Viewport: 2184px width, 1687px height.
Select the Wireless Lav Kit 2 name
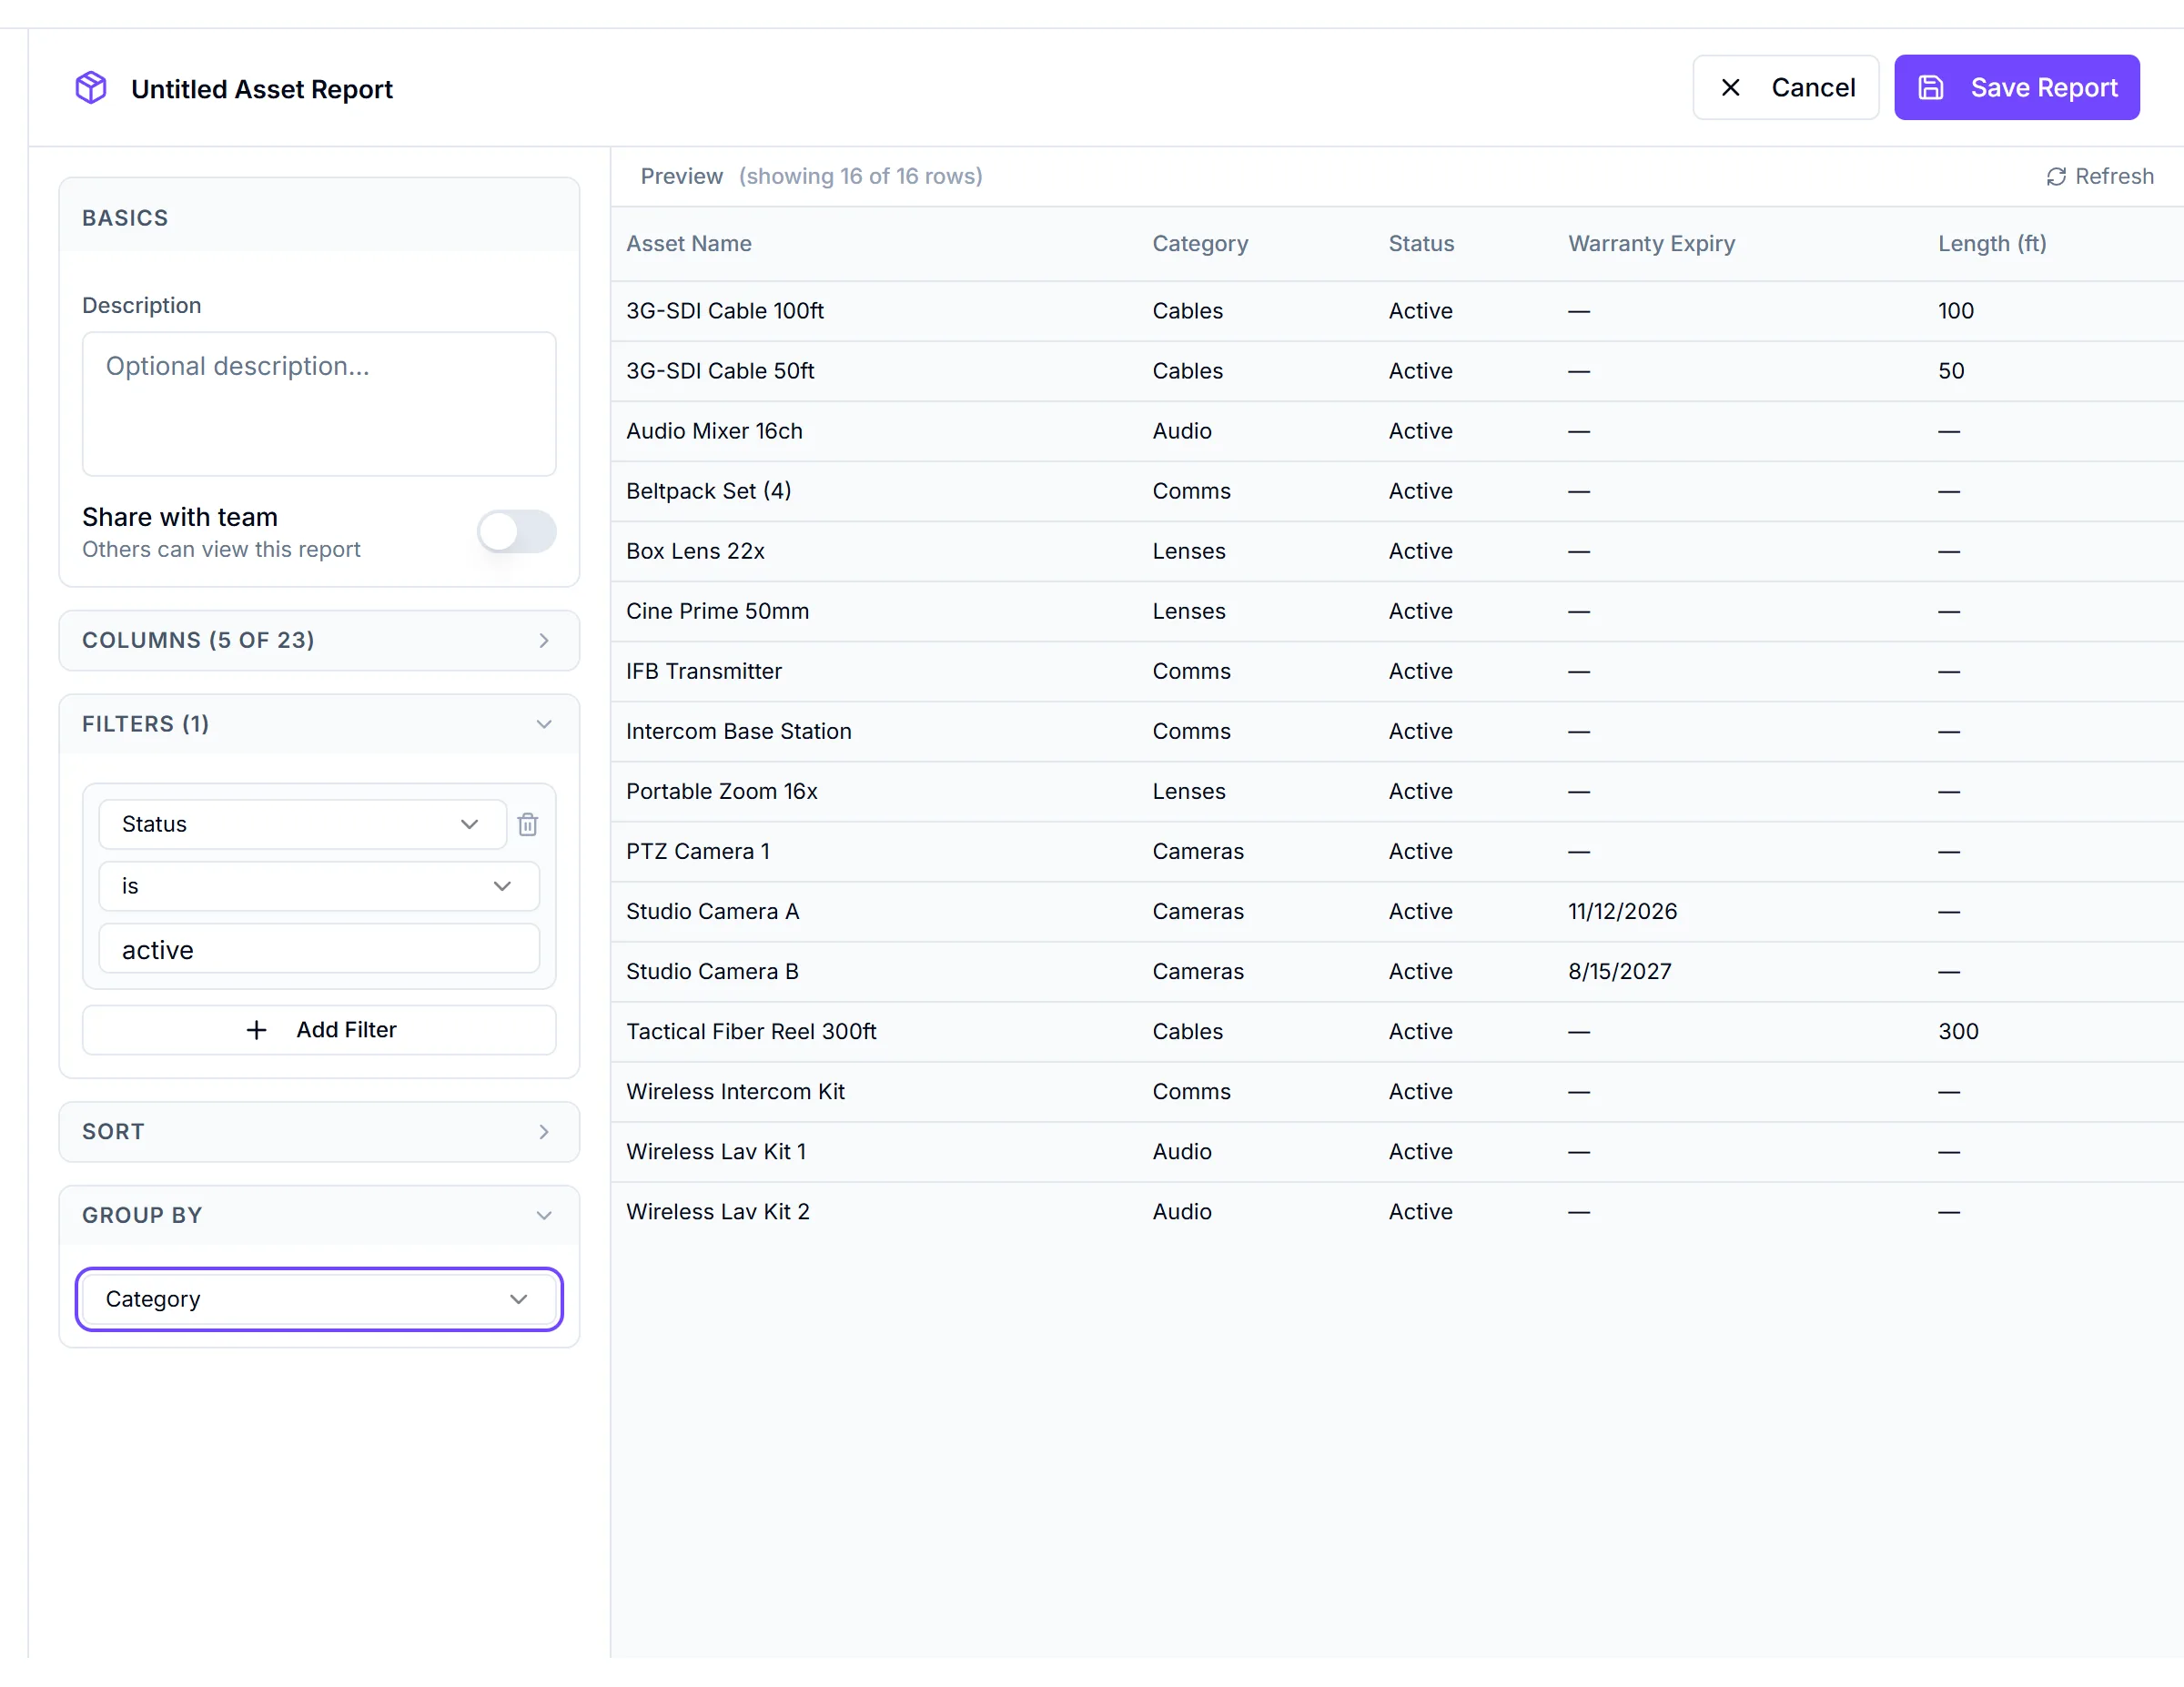(x=718, y=1211)
